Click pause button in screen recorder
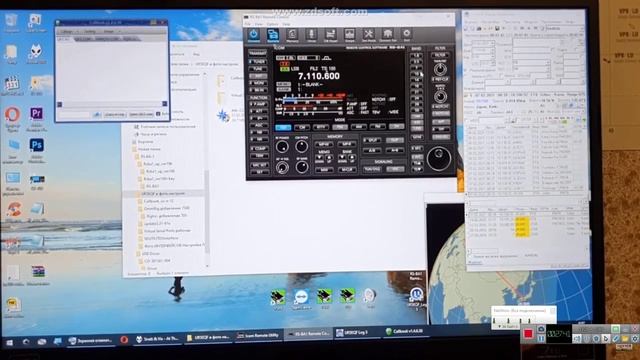Screen dimensions: 640x360 541,338
